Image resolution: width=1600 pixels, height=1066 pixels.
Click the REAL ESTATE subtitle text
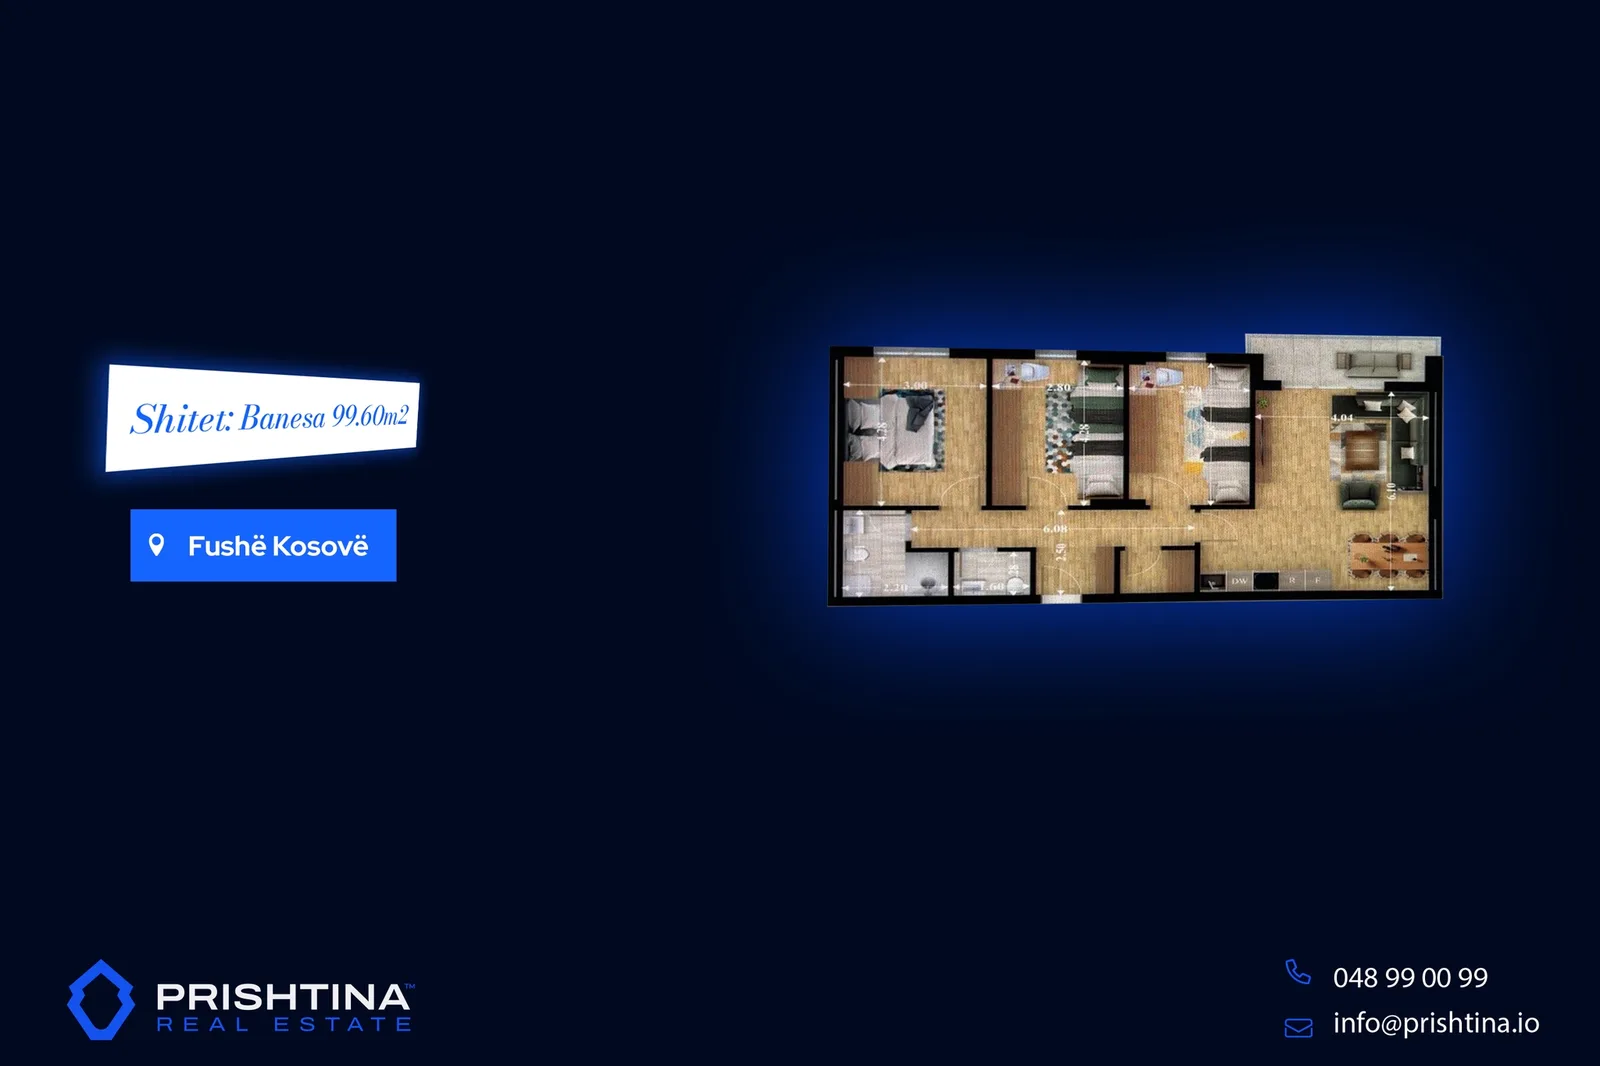[x=284, y=1025]
